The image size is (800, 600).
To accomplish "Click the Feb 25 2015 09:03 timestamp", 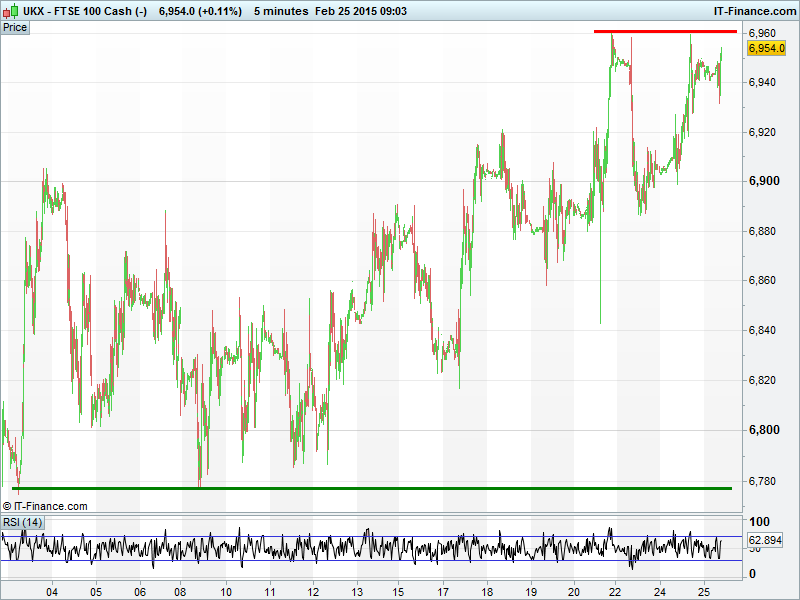I will click(x=374, y=10).
